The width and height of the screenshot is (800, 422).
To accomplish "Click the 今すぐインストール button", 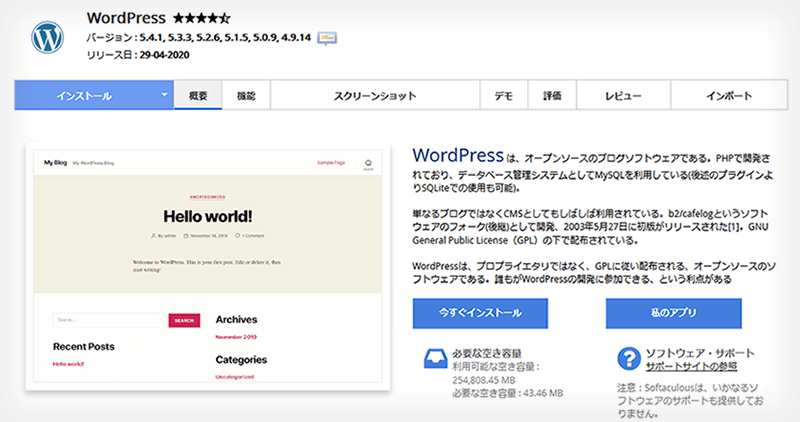I will (x=480, y=313).
